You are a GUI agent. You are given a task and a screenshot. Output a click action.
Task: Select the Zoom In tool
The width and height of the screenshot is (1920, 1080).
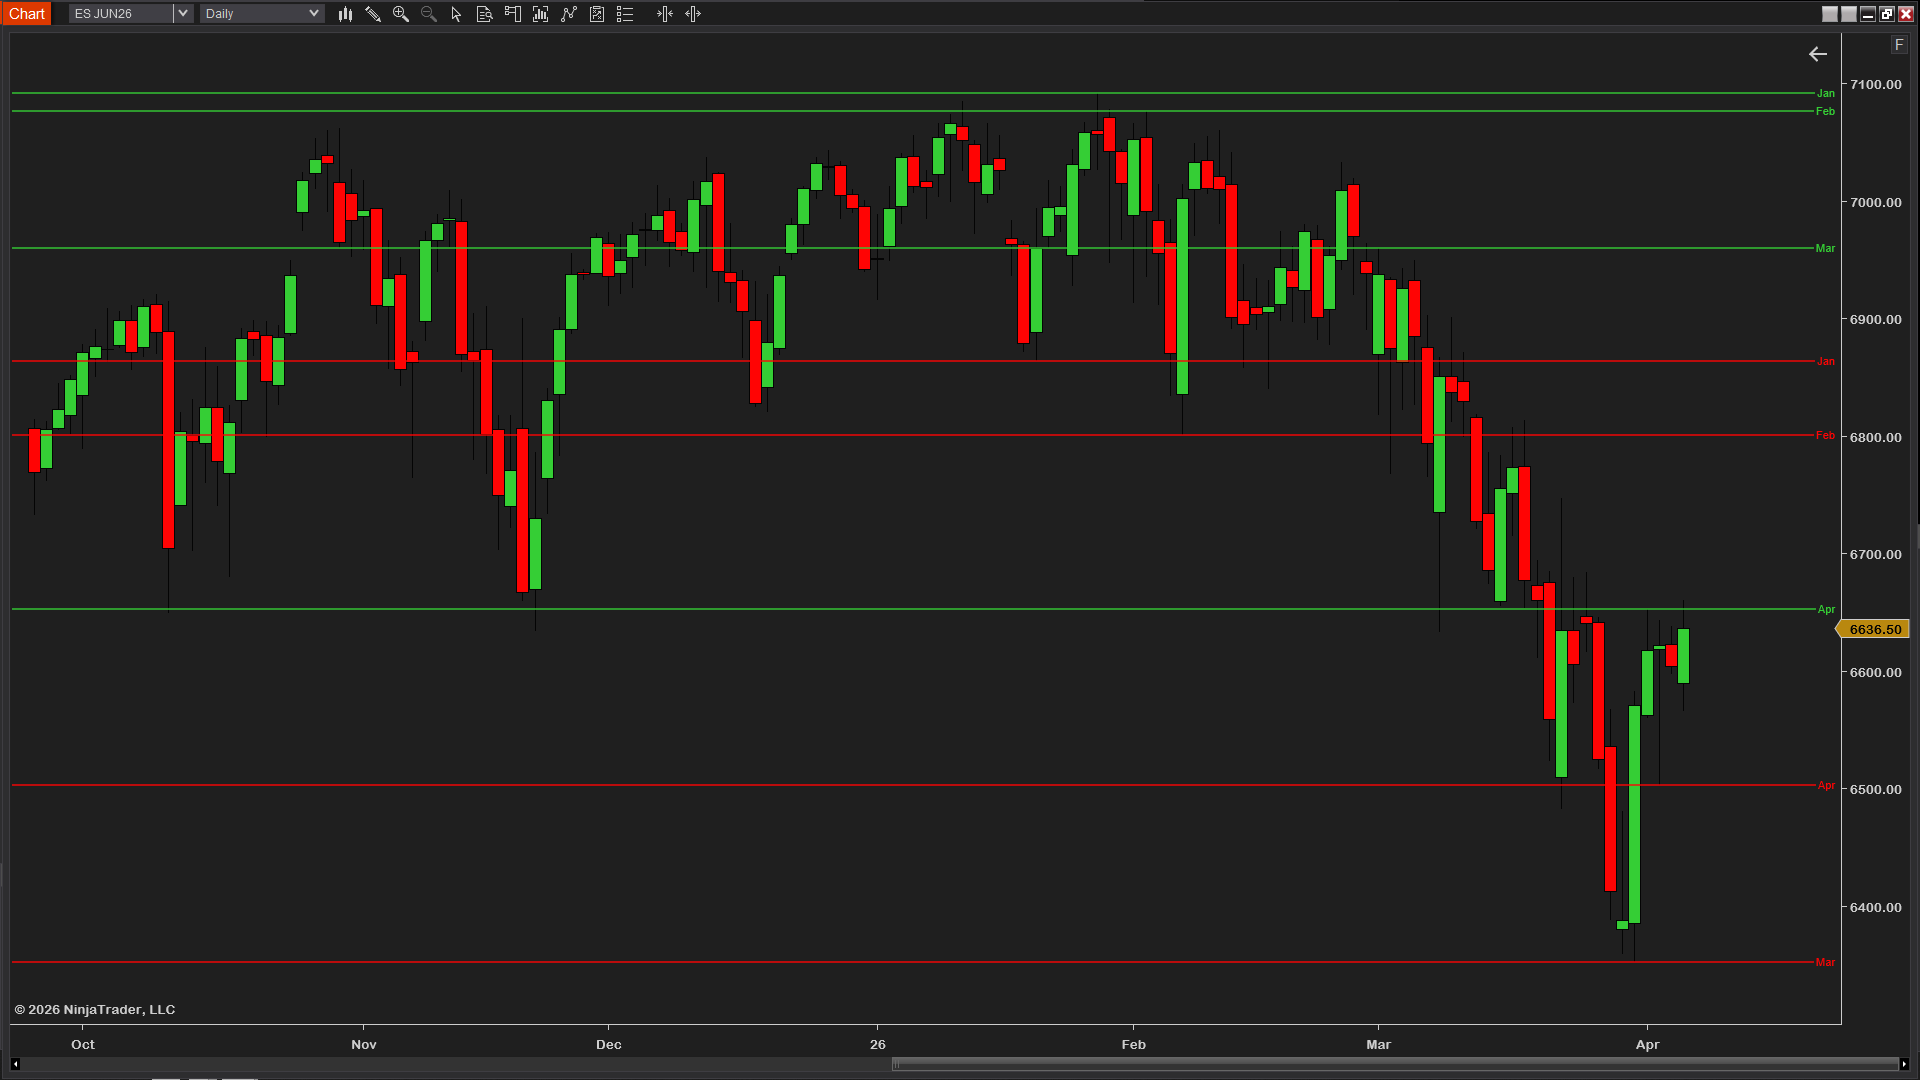[x=401, y=14]
